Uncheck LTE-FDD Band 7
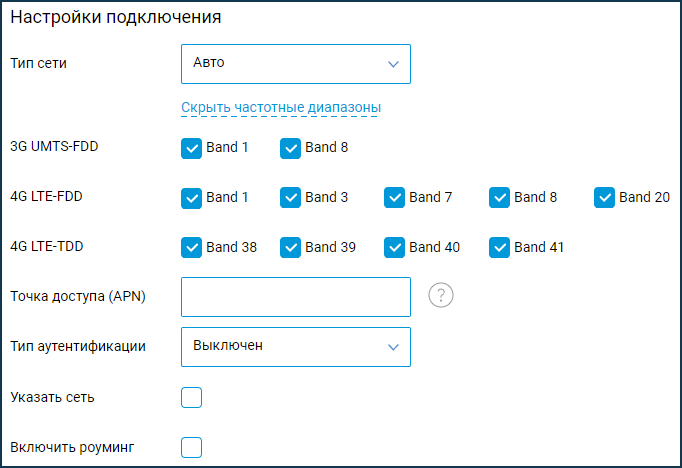The image size is (682, 468). coord(394,197)
